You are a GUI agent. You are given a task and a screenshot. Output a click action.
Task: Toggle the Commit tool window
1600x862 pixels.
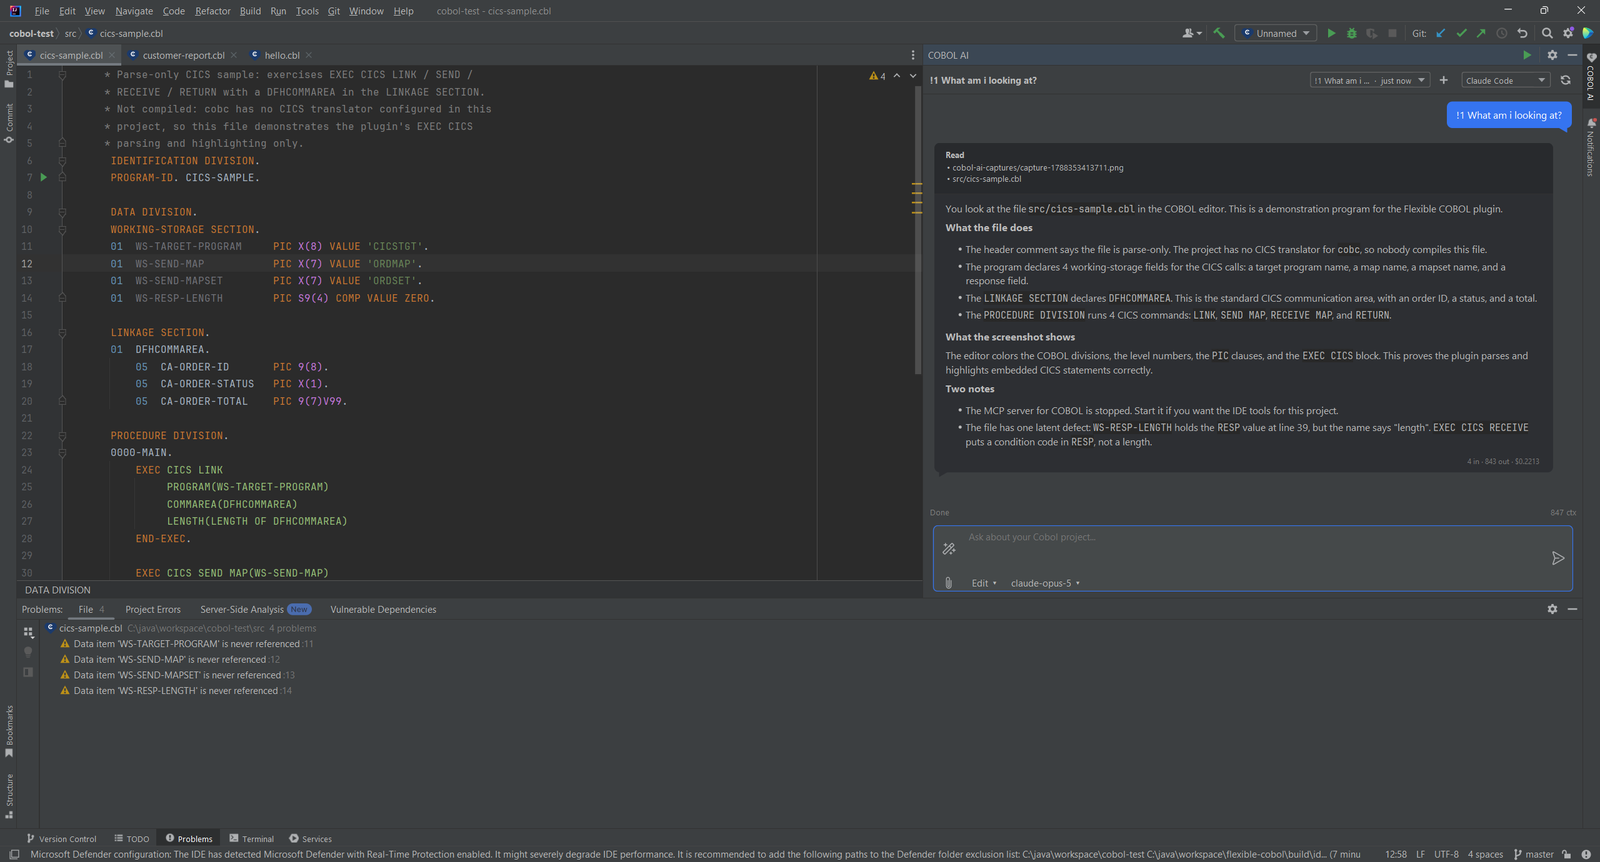click(x=9, y=122)
